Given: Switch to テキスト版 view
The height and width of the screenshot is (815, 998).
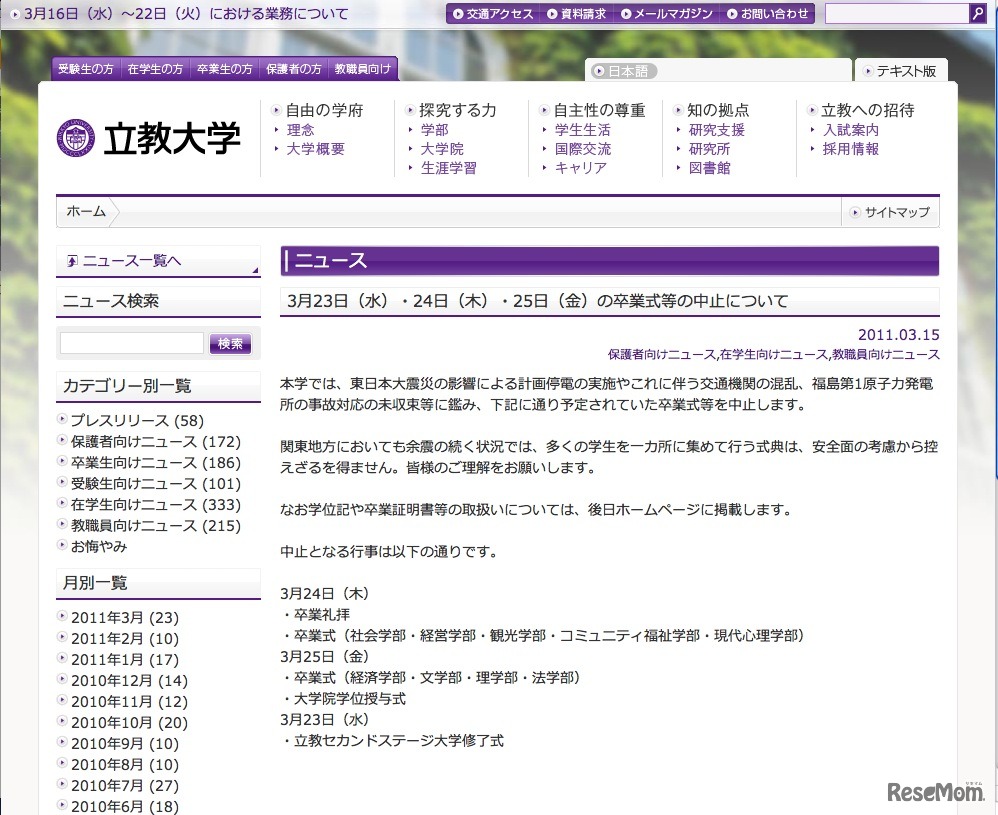Looking at the screenshot, I should click(x=900, y=71).
